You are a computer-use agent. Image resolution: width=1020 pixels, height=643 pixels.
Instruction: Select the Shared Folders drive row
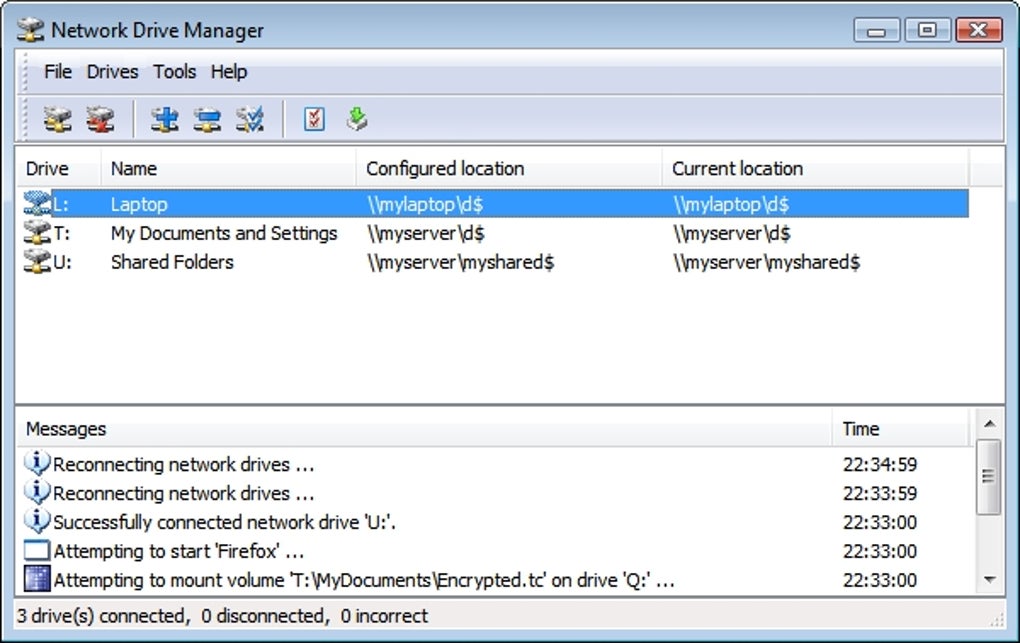[172, 262]
